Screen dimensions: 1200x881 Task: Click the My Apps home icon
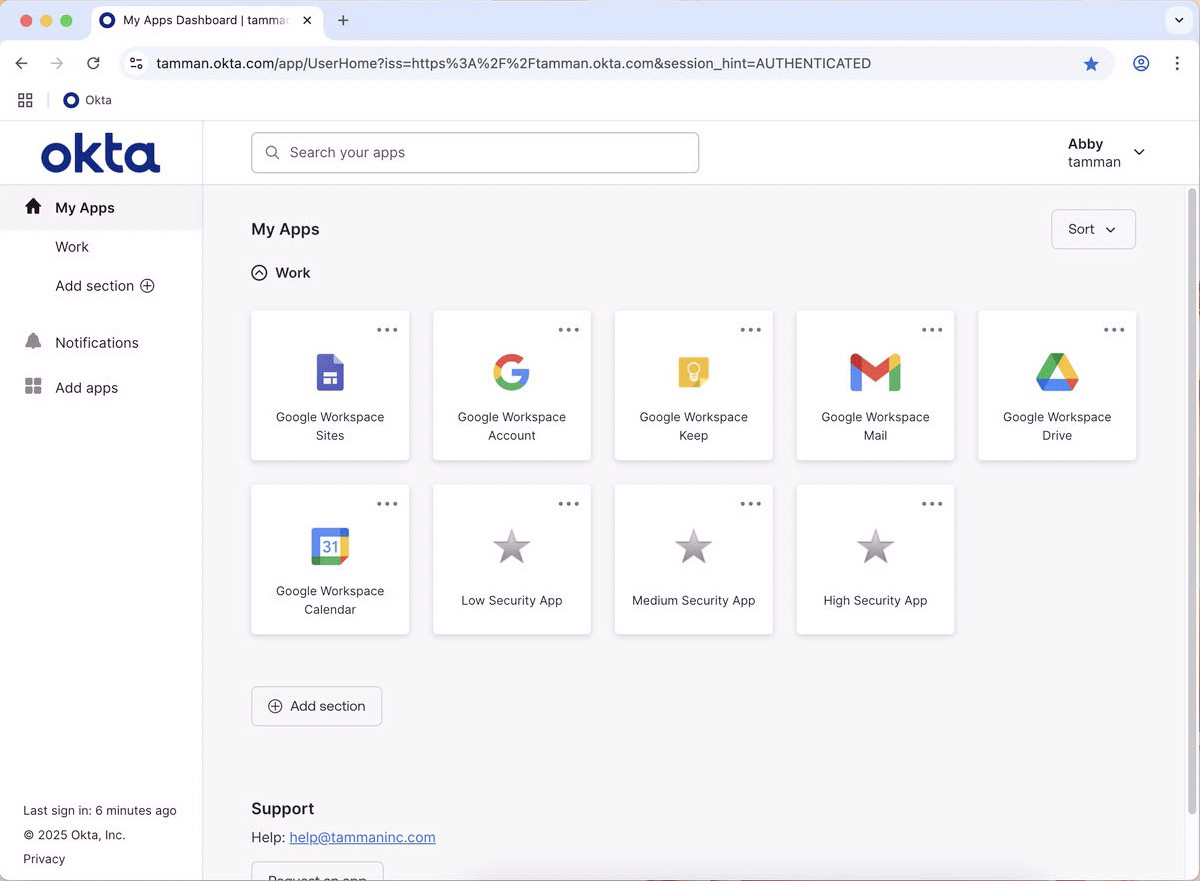click(33, 206)
